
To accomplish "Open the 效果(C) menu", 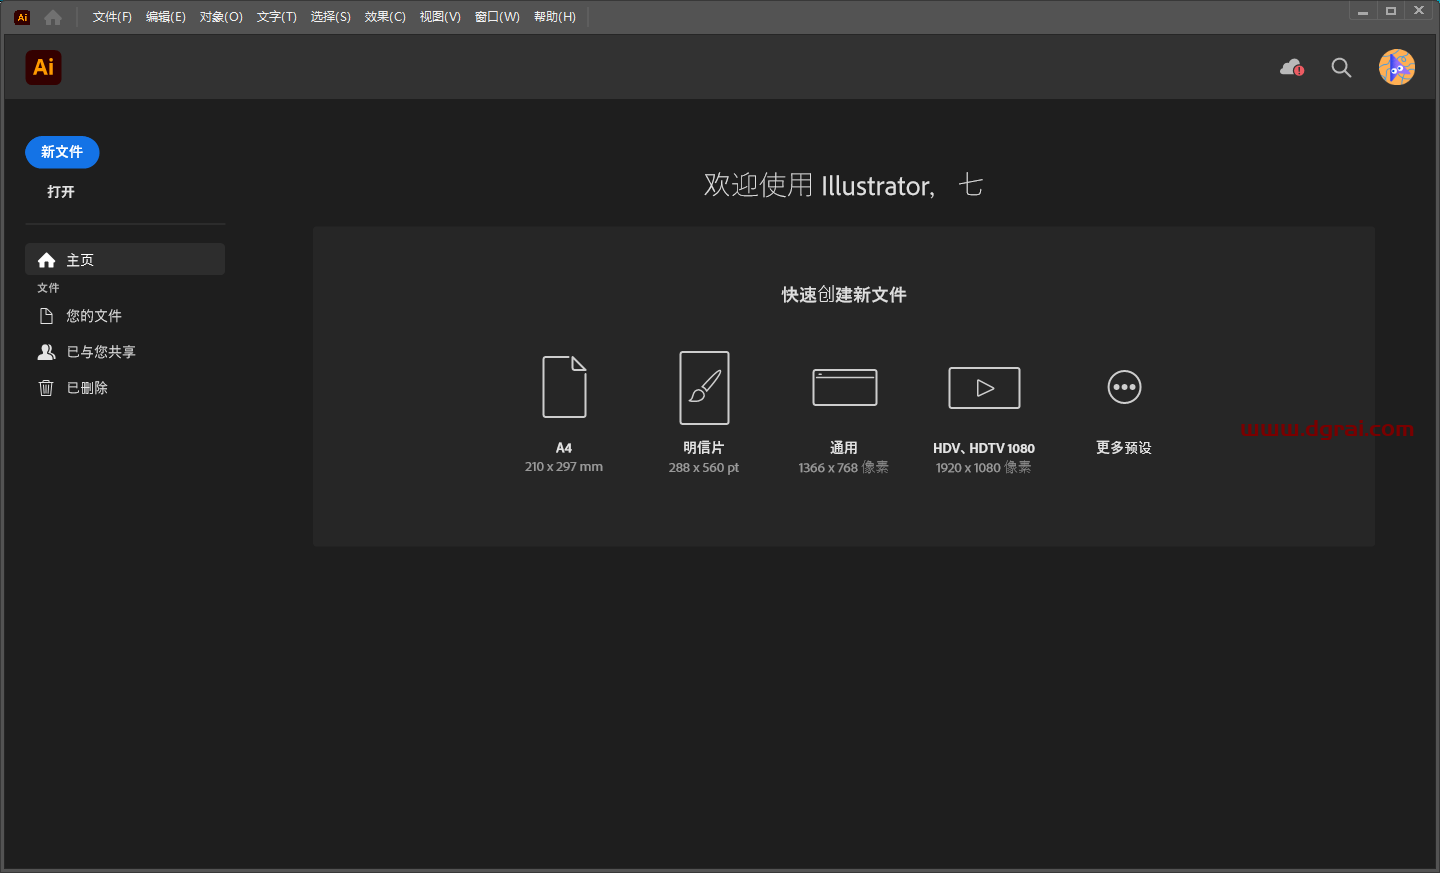I will point(385,17).
